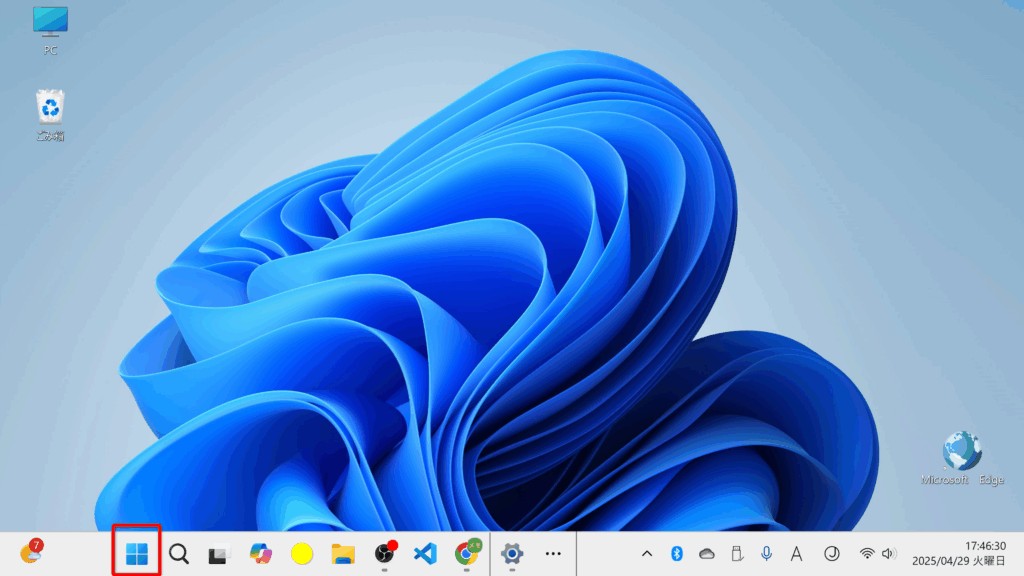Open Task View on the taskbar
Screen dimensions: 1024x576
(219, 554)
